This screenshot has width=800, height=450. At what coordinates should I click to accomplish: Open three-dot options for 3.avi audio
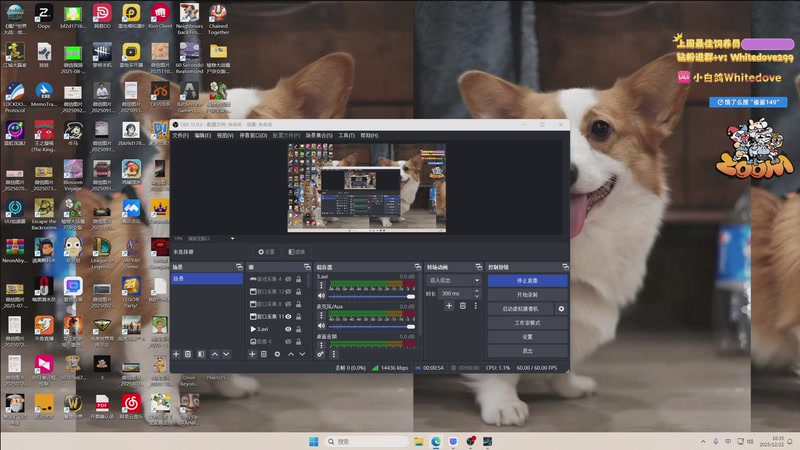[x=321, y=286]
